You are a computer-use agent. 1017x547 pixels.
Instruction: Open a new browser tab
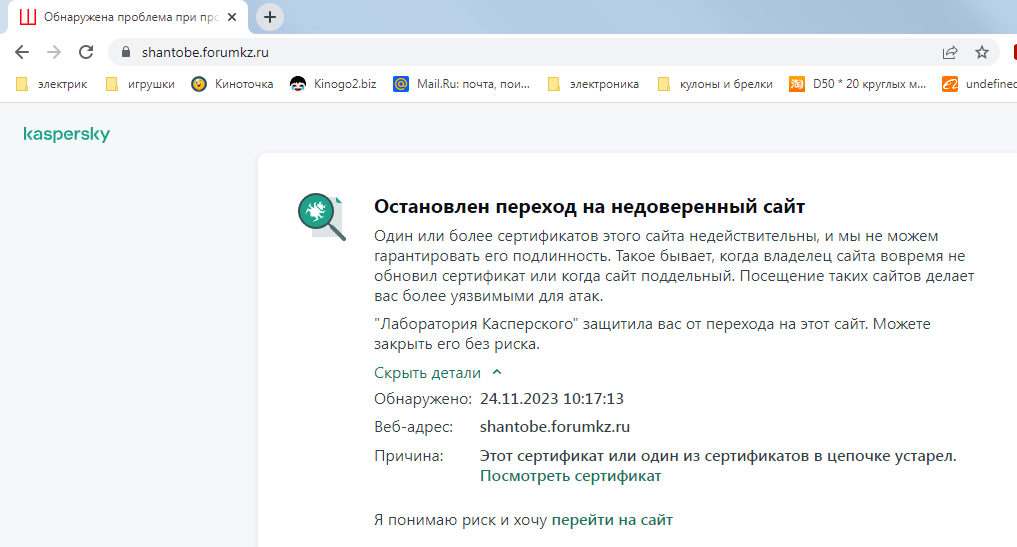pos(270,17)
